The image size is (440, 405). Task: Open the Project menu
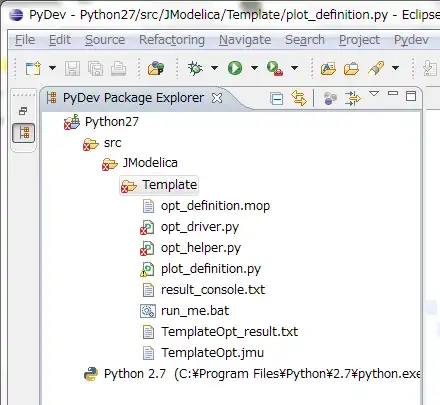click(x=359, y=40)
